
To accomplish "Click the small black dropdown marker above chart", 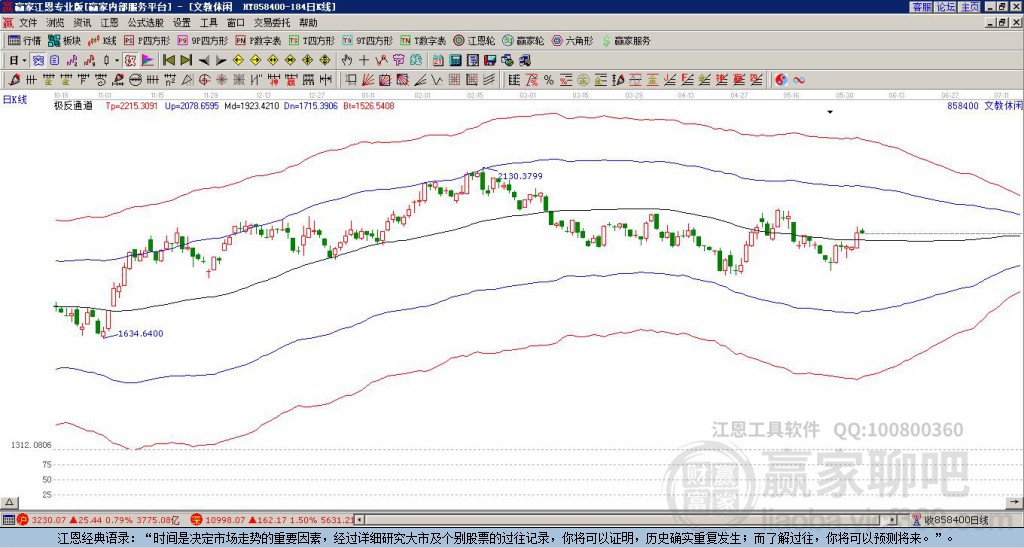I will click(830, 112).
